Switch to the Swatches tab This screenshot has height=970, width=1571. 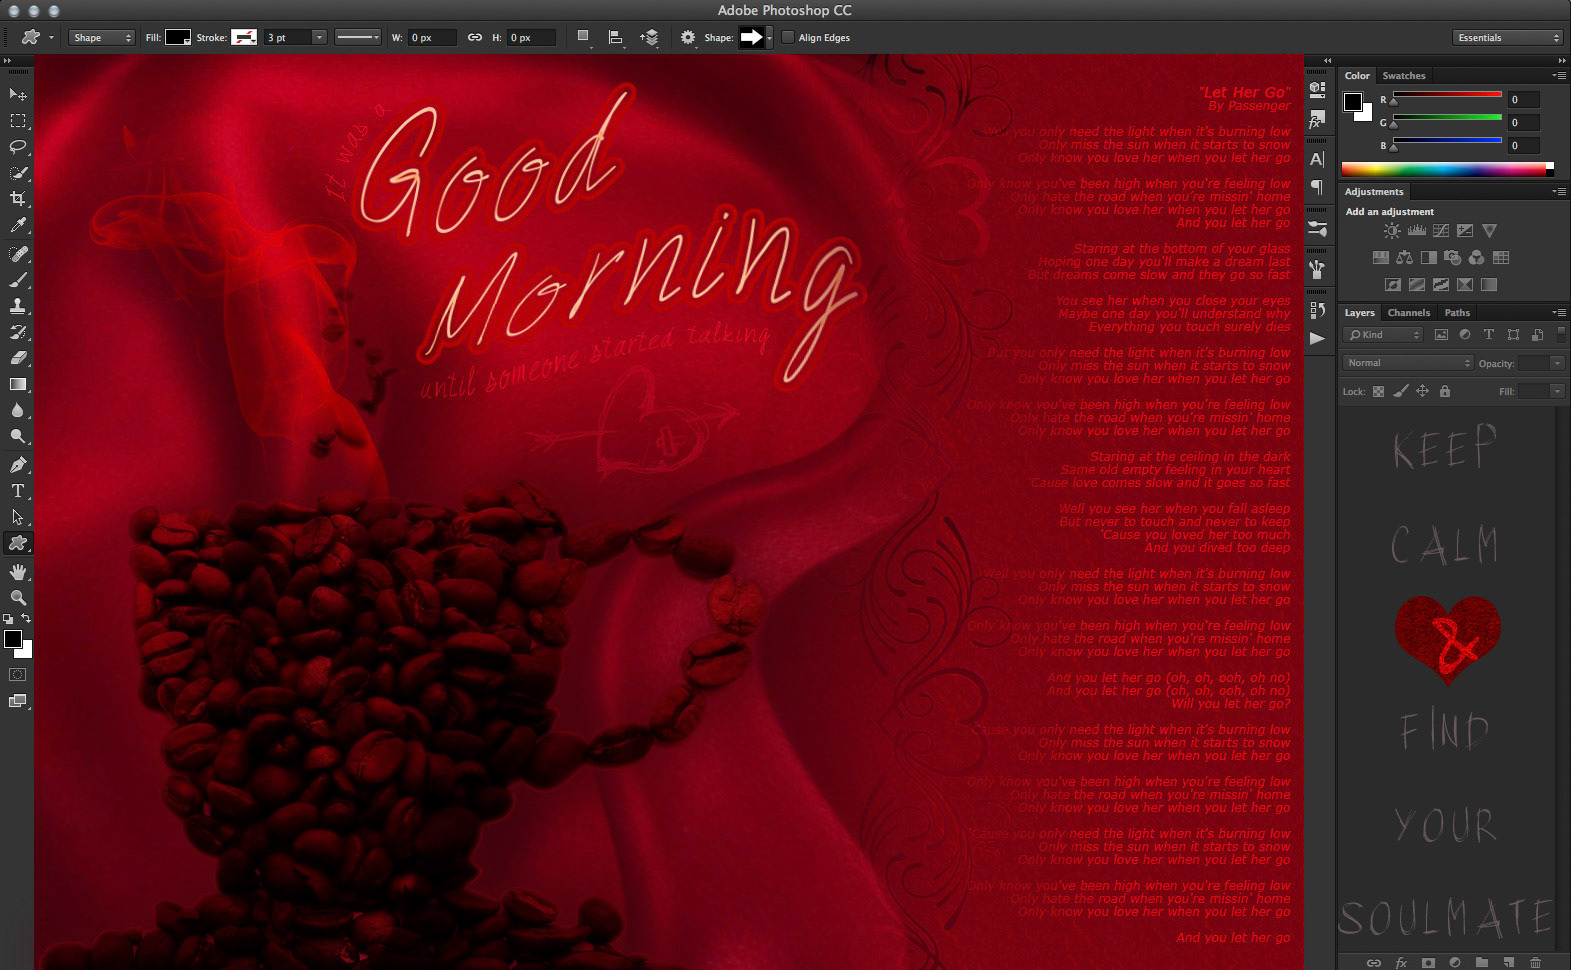point(1404,76)
